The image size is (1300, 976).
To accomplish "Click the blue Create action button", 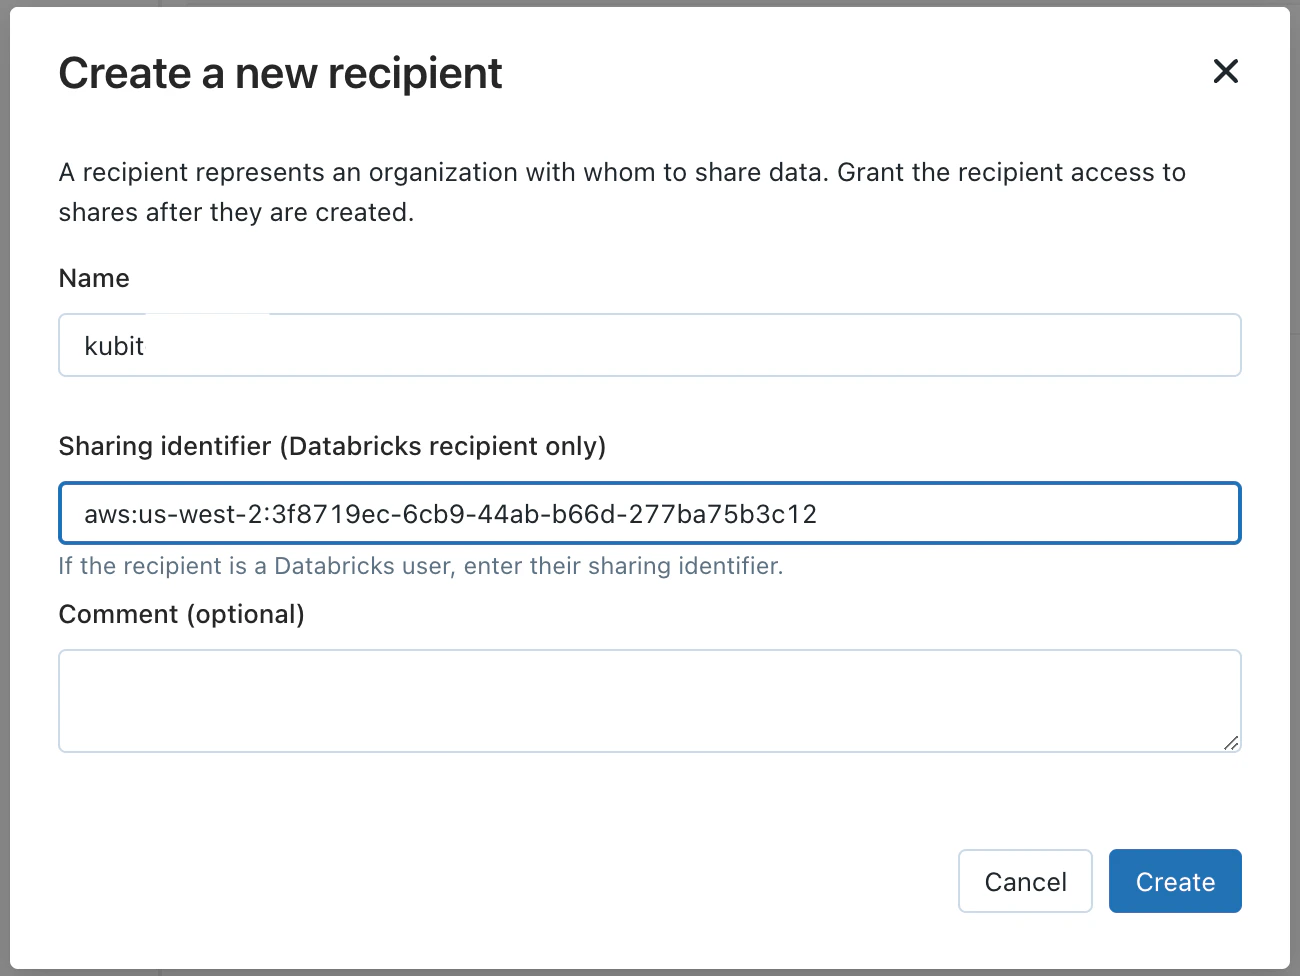I will coord(1174,881).
